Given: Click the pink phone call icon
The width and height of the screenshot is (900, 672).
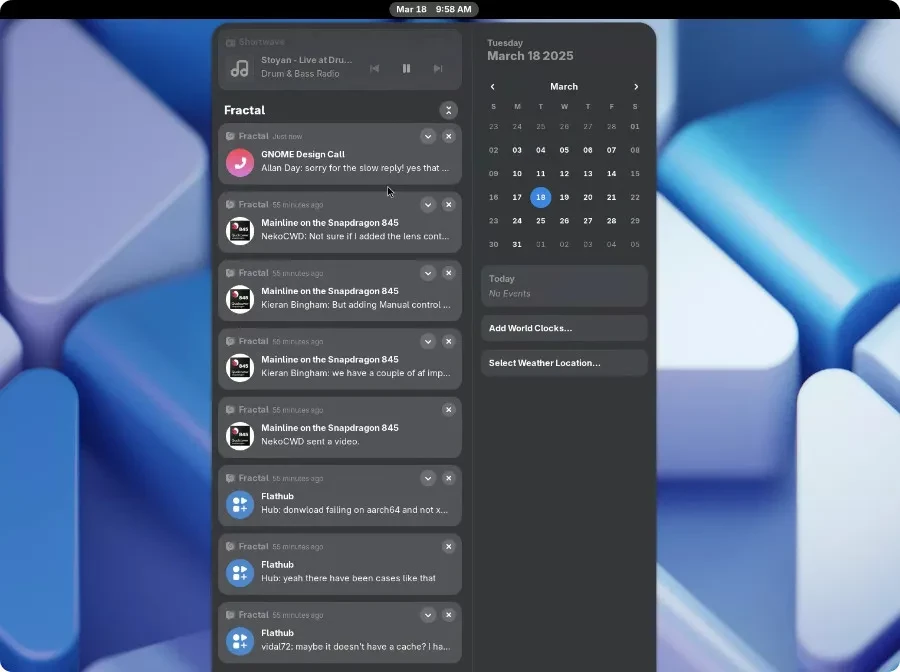Looking at the screenshot, I should [x=240, y=162].
